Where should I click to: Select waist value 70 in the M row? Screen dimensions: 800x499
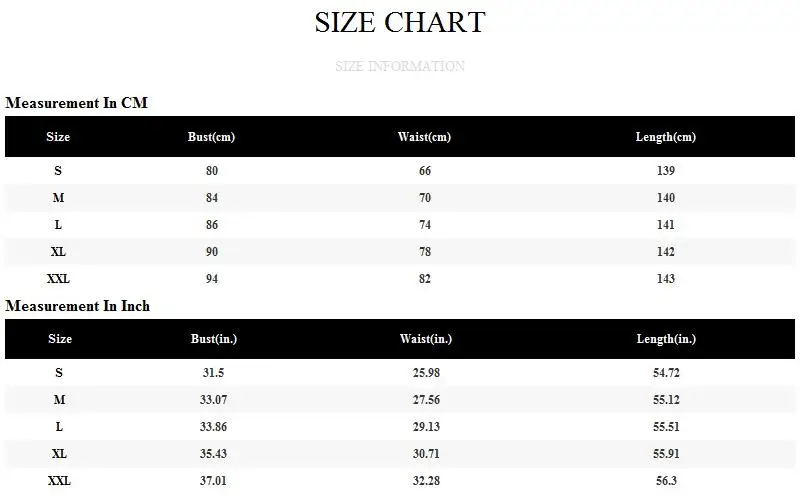[425, 197]
